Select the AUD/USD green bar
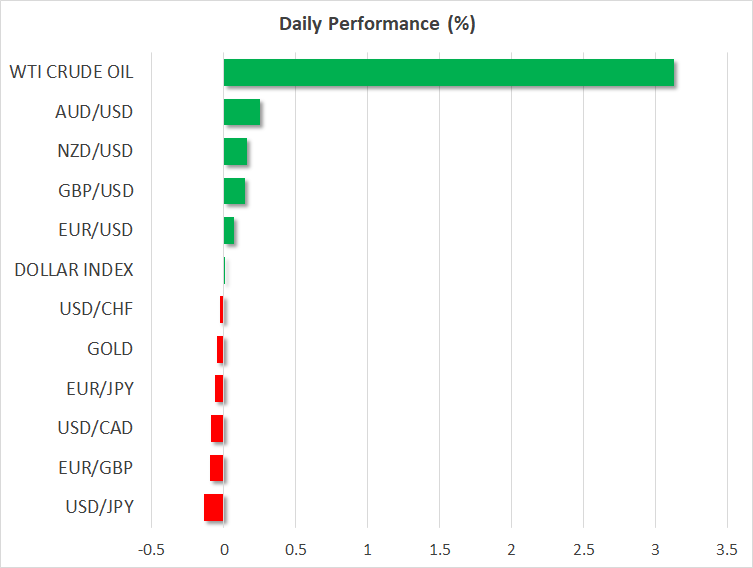Image resolution: width=753 pixels, height=568 pixels. (241, 112)
